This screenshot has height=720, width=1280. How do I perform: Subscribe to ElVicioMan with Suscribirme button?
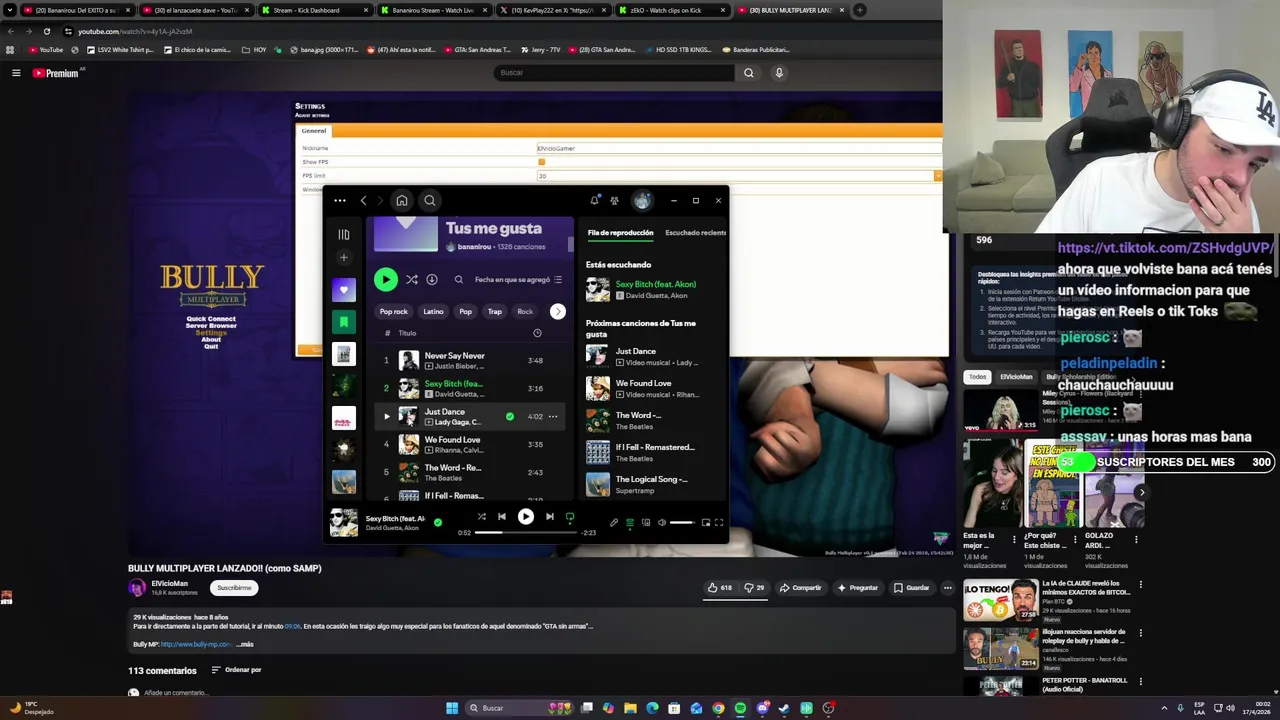click(x=234, y=588)
